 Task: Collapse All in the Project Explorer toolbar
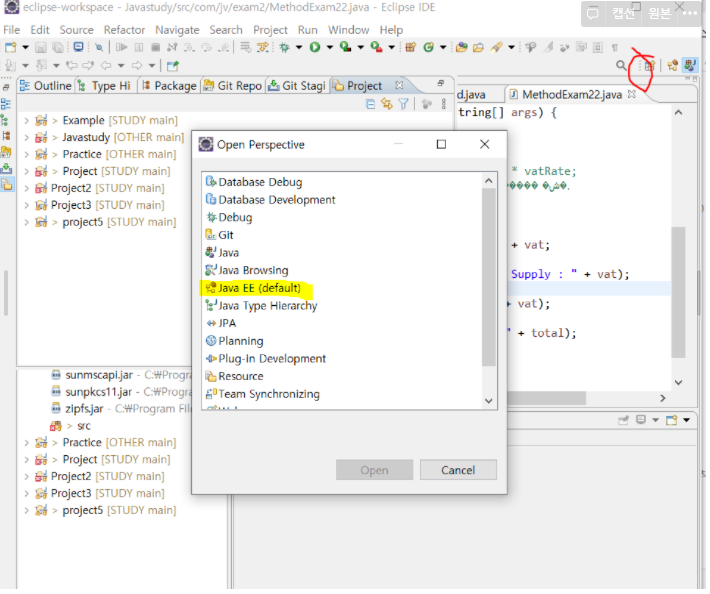370,104
